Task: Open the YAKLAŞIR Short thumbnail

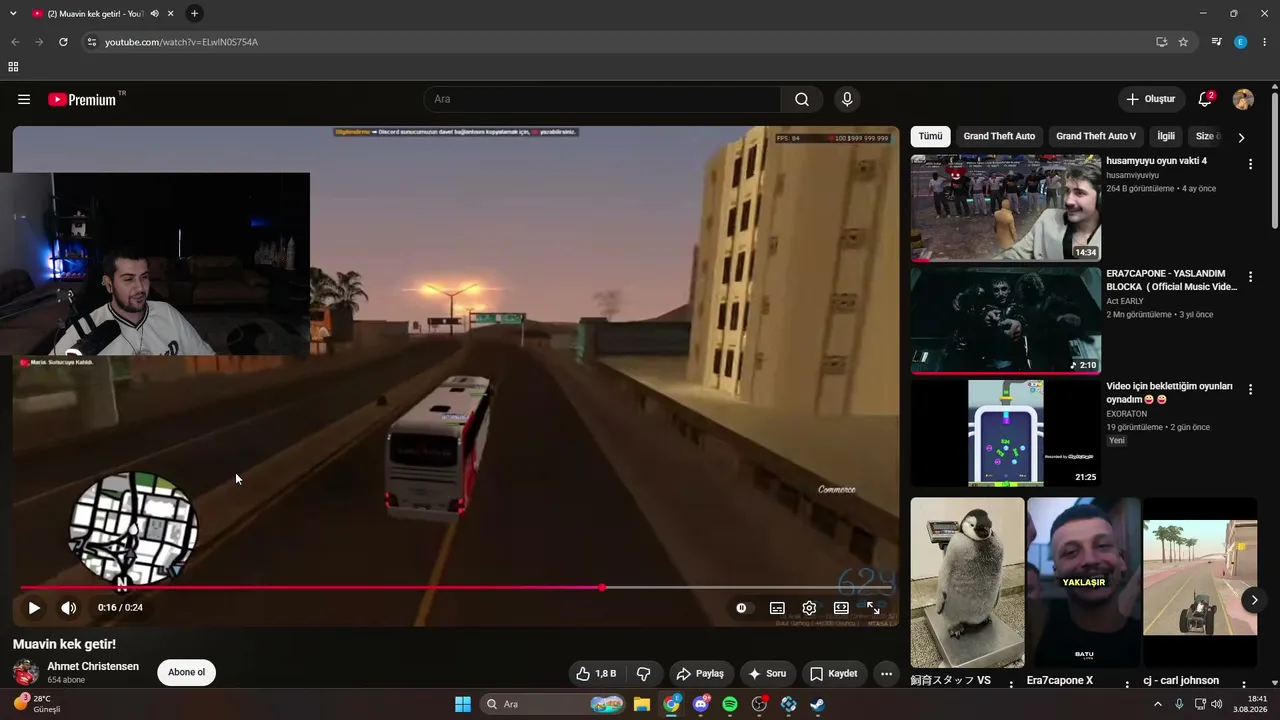Action: [x=1084, y=583]
